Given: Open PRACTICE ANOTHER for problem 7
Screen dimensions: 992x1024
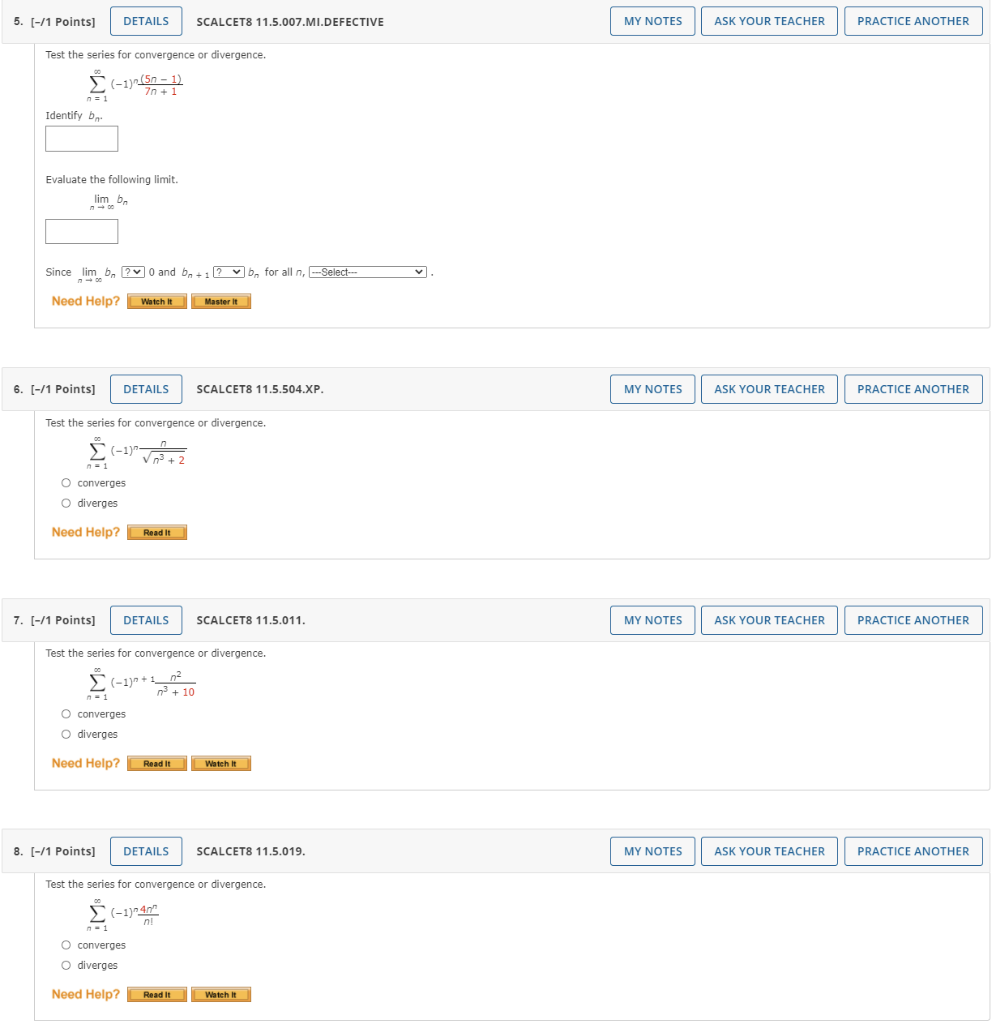Looking at the screenshot, I should pyautogui.click(x=912, y=620).
